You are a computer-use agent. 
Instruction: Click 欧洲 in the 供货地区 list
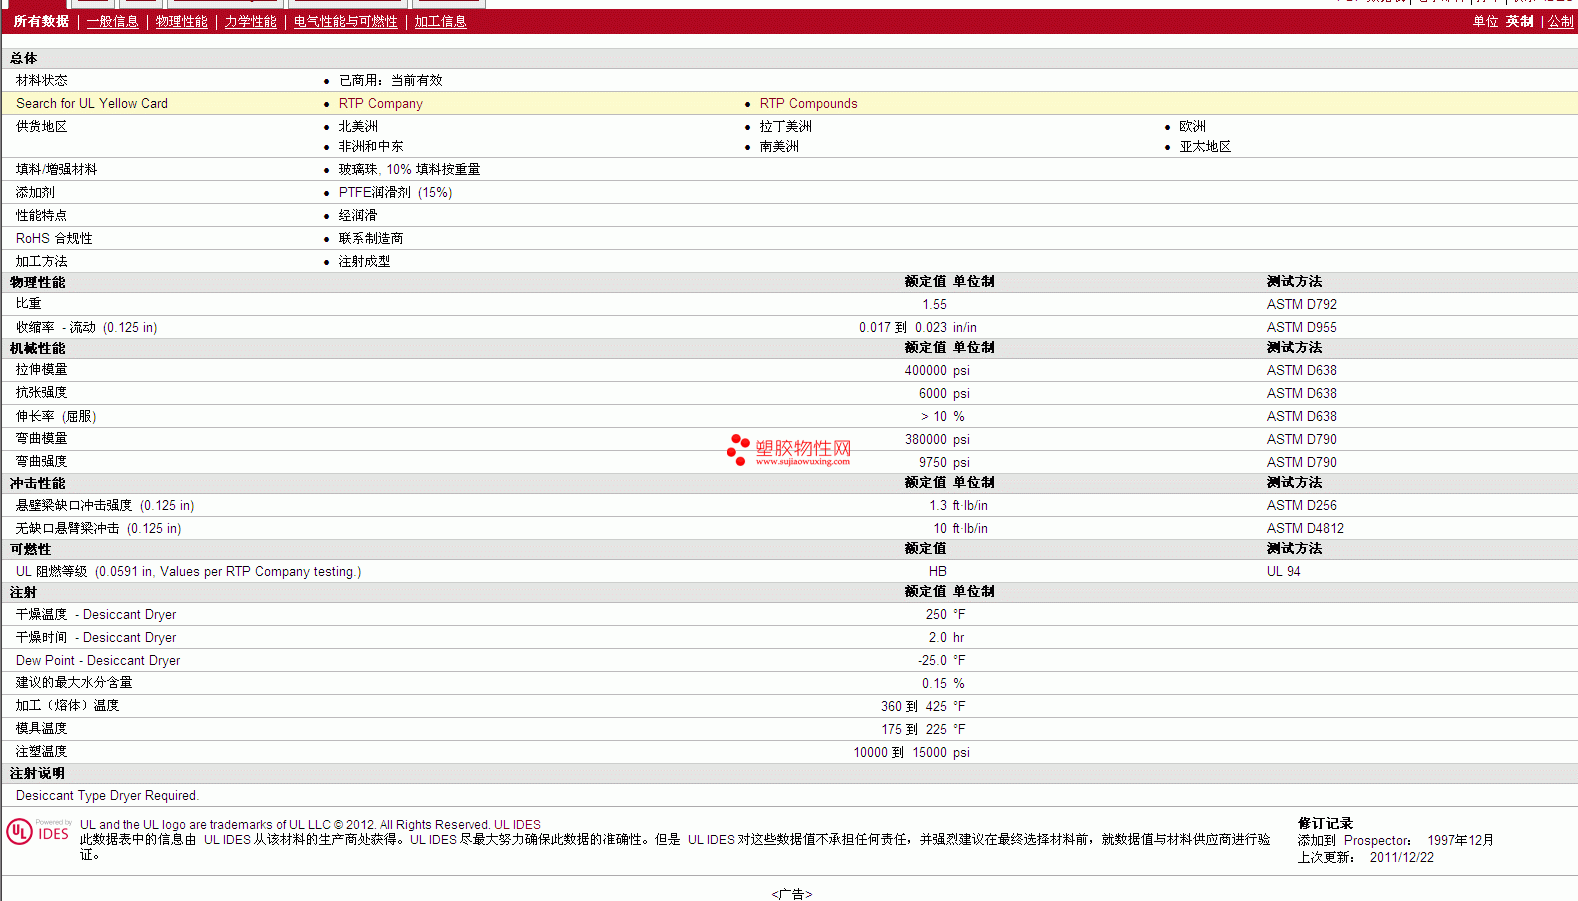click(1193, 126)
